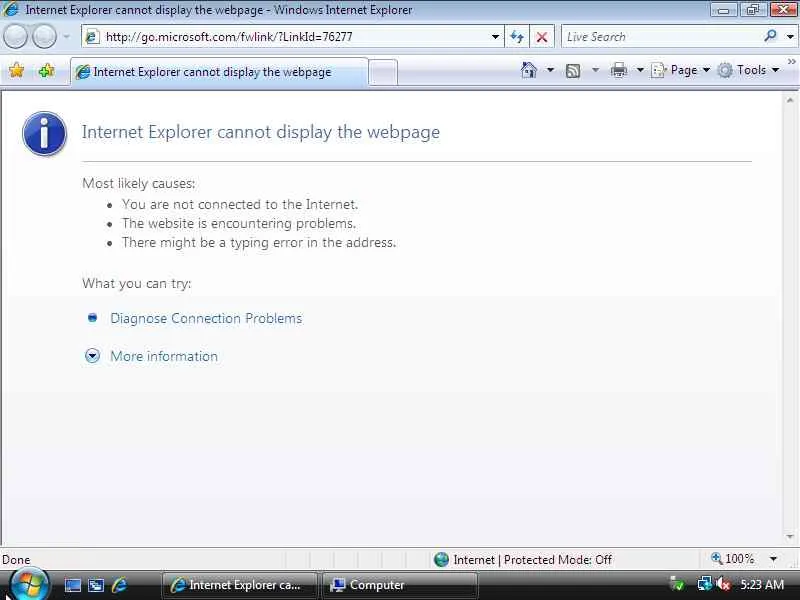The width and height of the screenshot is (800, 600).
Task: Launch Internet Explorer from quick launch
Action: pos(119,585)
